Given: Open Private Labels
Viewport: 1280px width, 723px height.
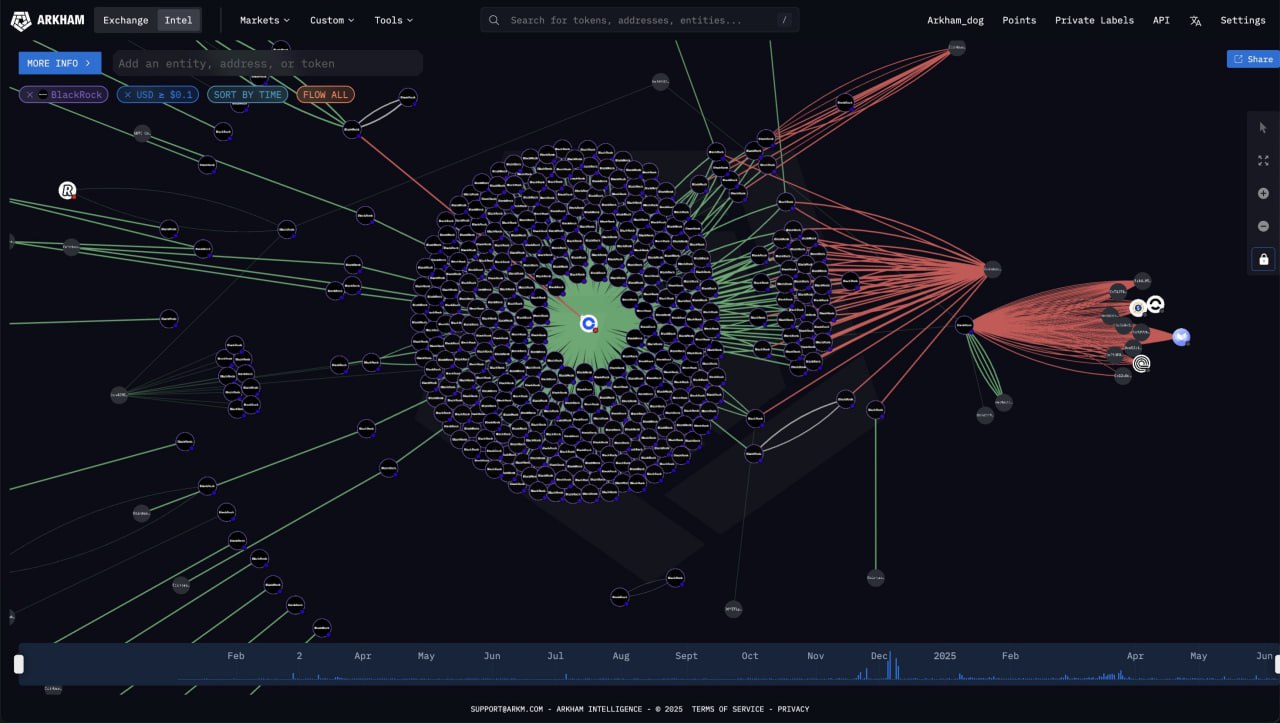Looking at the screenshot, I should (1094, 20).
